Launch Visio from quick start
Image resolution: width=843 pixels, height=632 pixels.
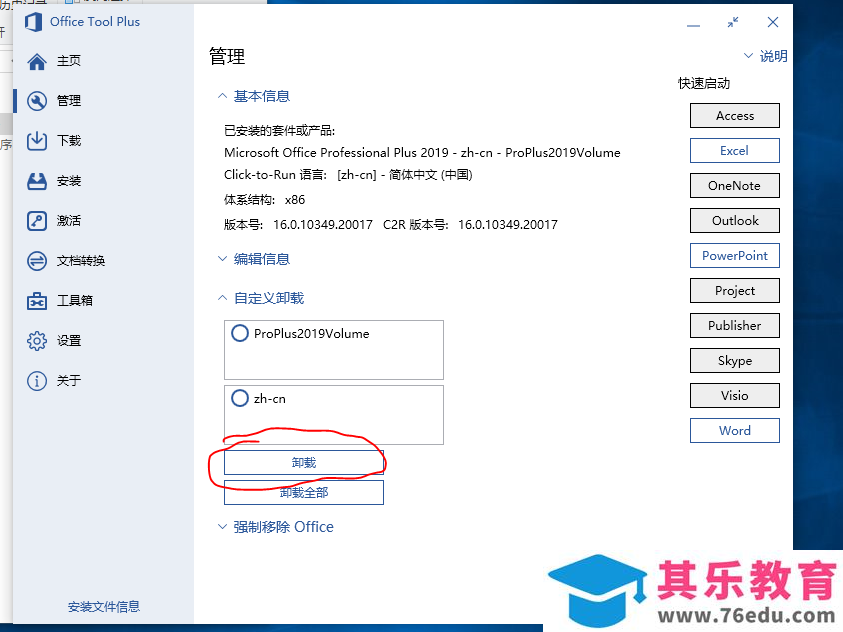coord(734,396)
